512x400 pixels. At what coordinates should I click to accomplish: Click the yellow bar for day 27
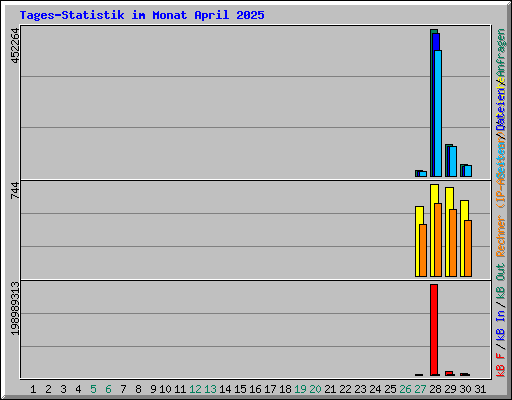click(x=419, y=241)
